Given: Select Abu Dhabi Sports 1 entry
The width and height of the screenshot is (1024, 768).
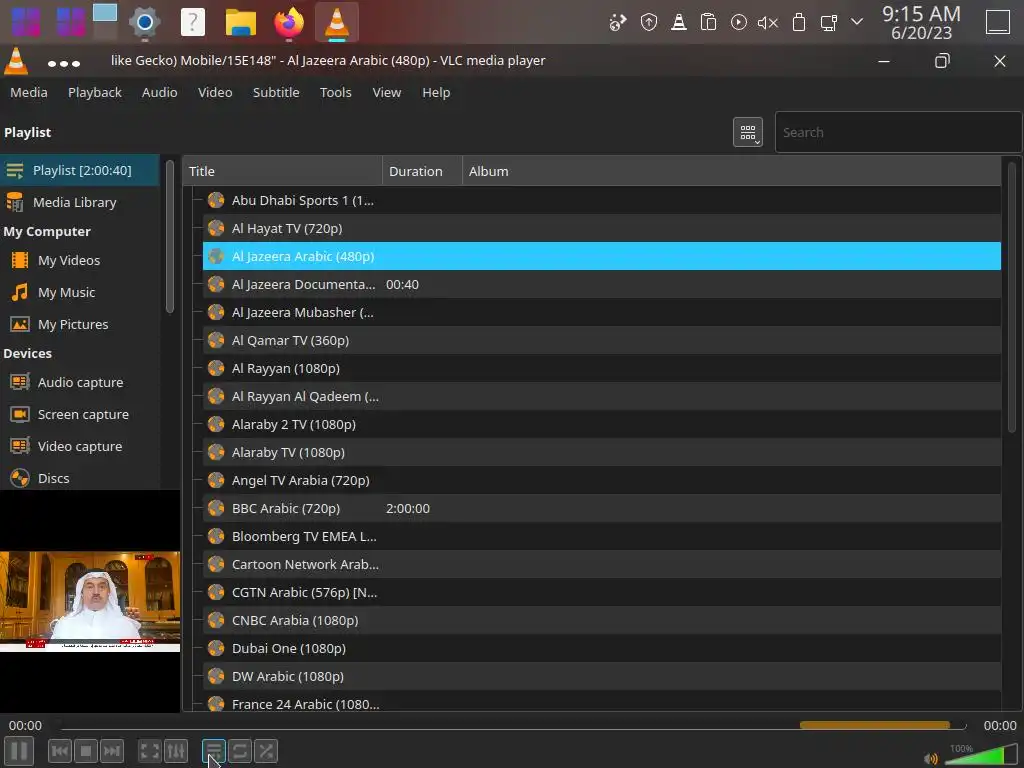Looking at the screenshot, I should (x=601, y=200).
